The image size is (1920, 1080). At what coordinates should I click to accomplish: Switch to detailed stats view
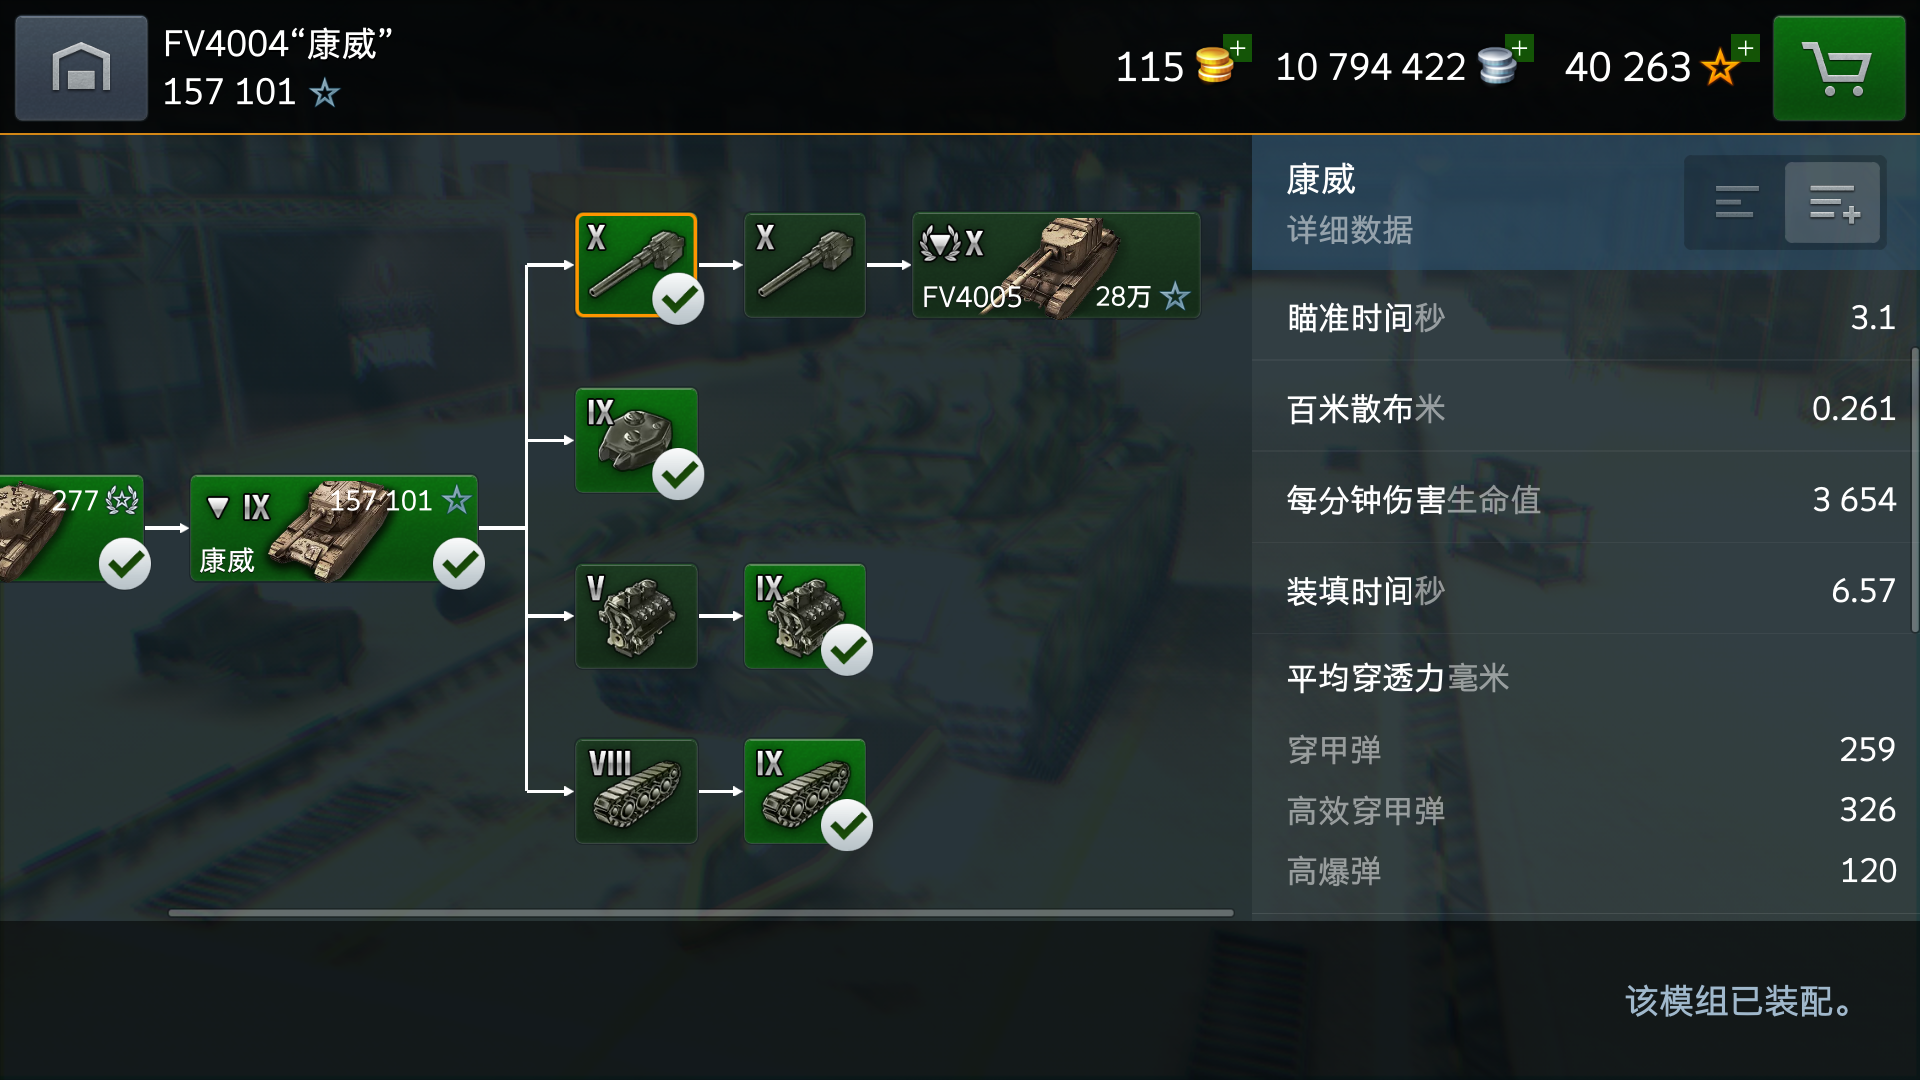(1833, 202)
